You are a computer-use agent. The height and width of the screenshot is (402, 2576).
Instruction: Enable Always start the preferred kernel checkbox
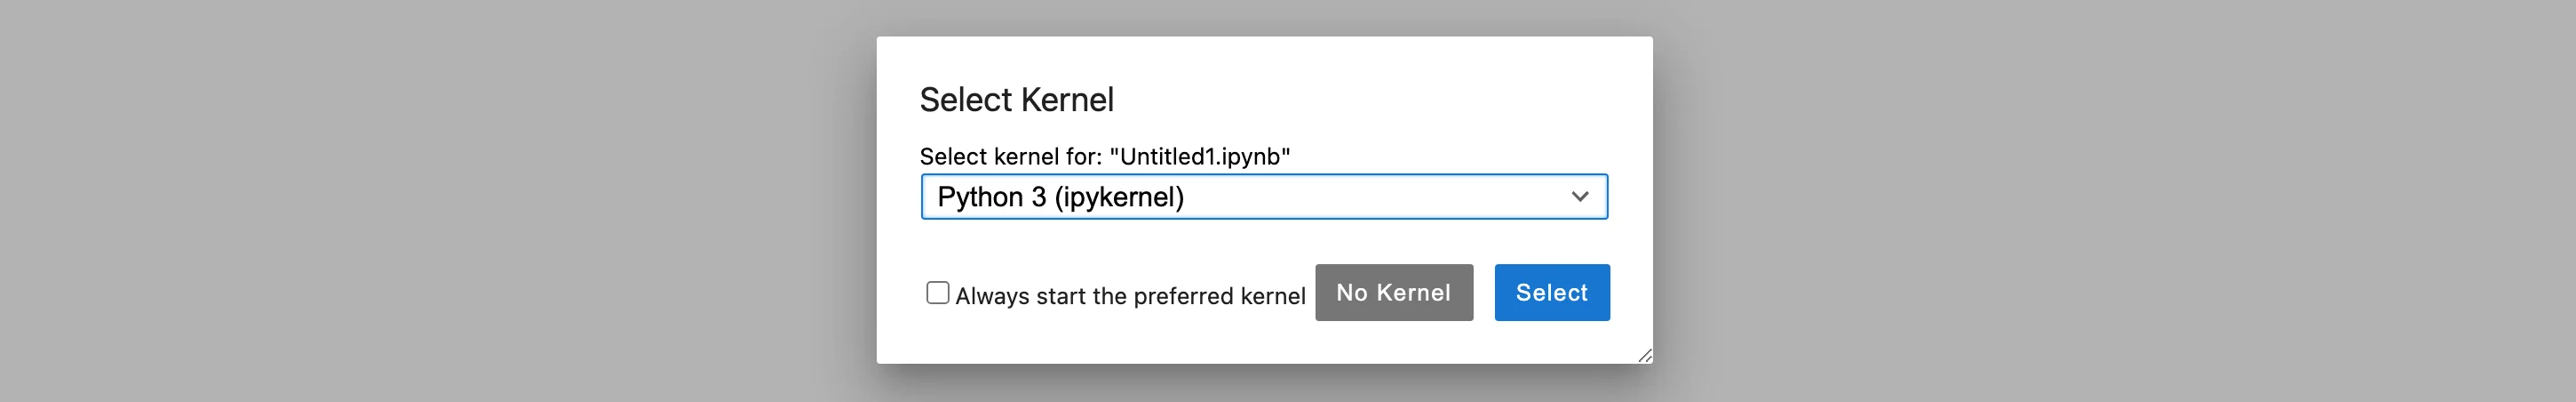point(937,293)
